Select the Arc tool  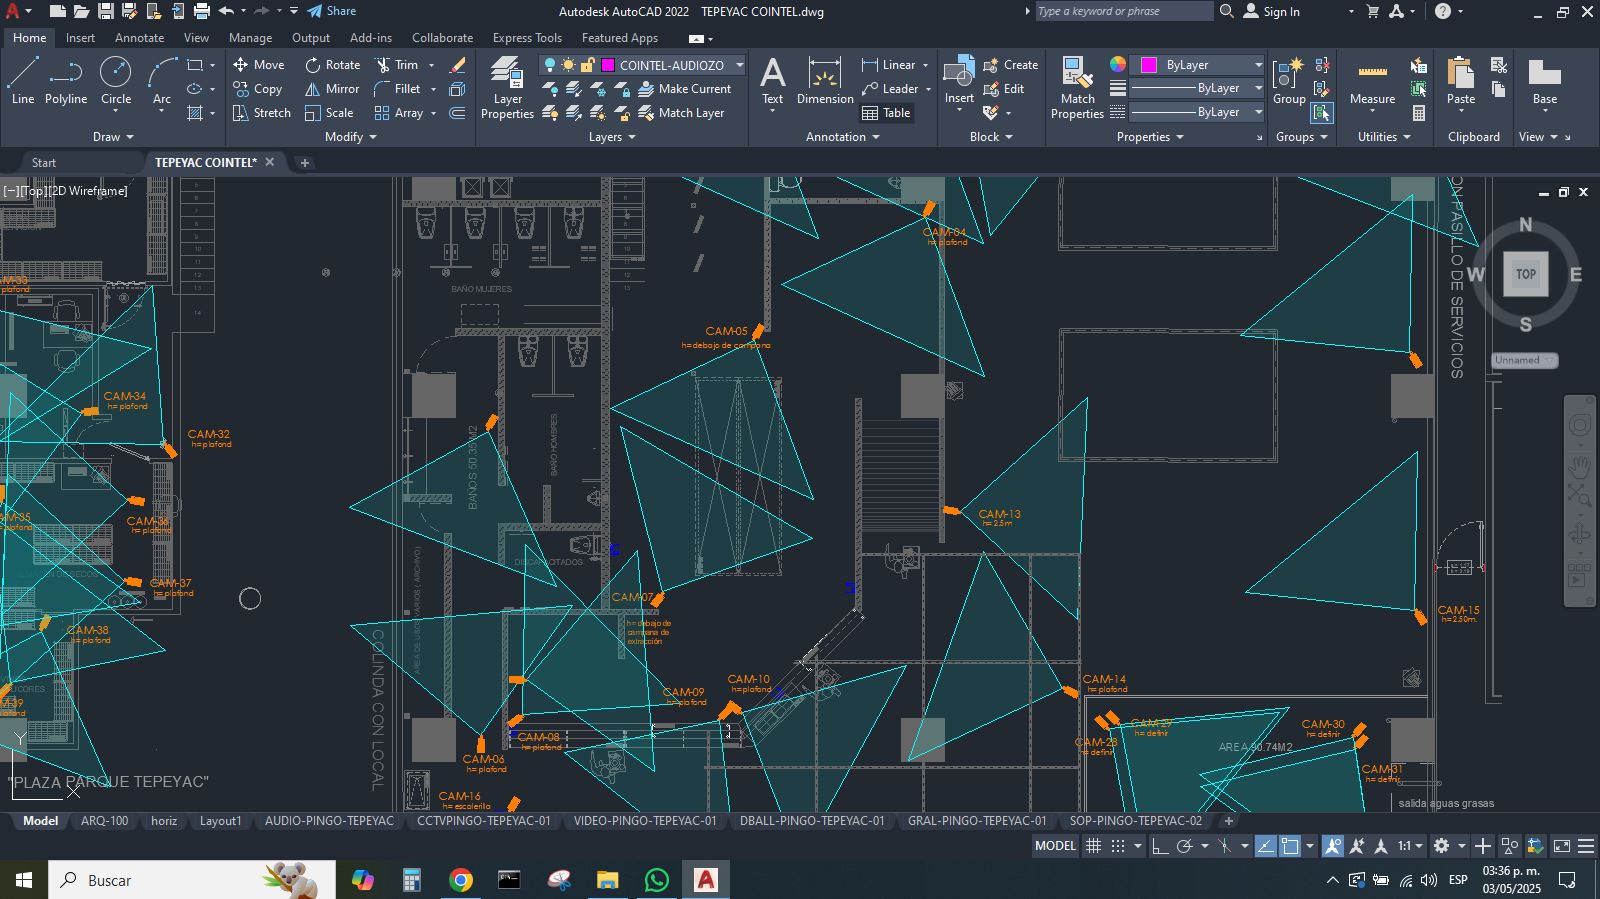[x=162, y=81]
